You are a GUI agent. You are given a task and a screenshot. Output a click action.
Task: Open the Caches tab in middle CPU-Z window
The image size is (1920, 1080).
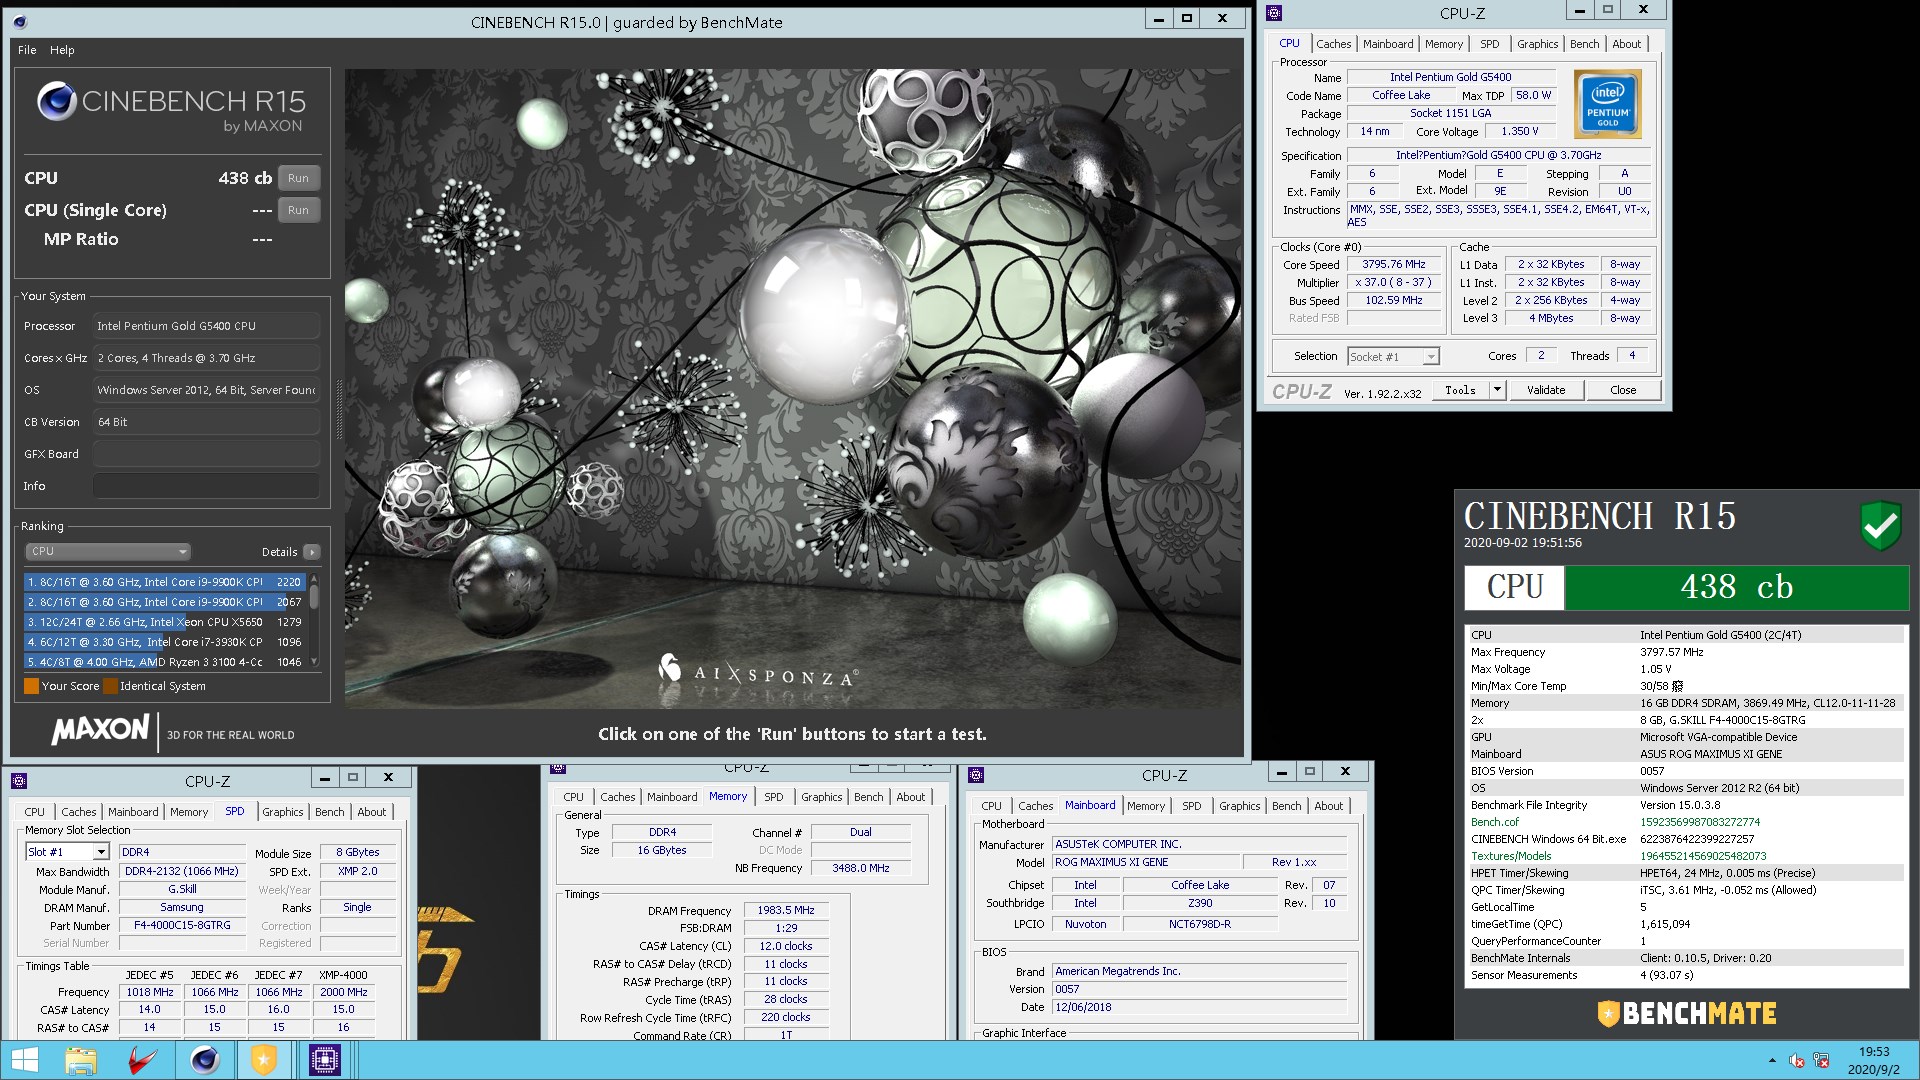coord(617,797)
